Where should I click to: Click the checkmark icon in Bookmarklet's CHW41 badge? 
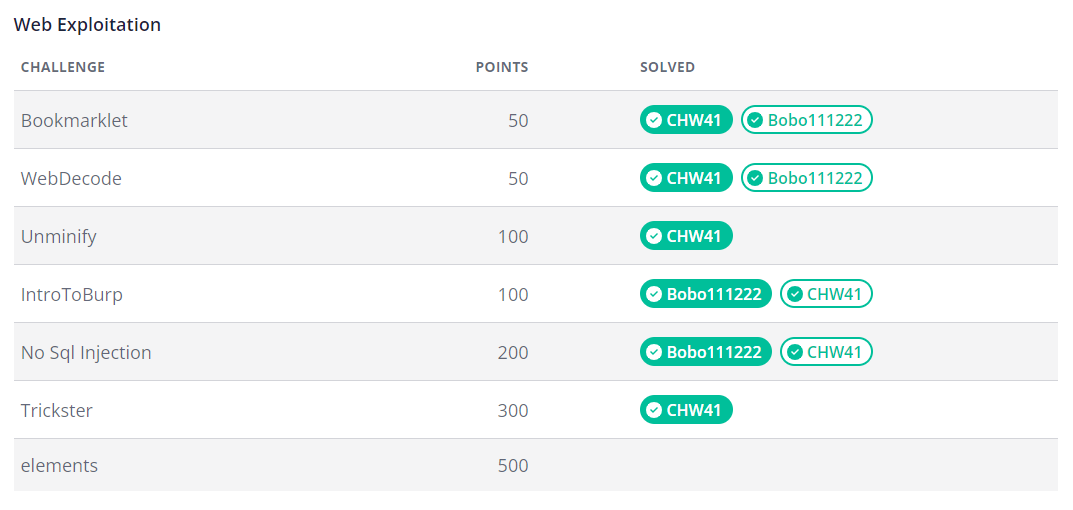[x=654, y=120]
